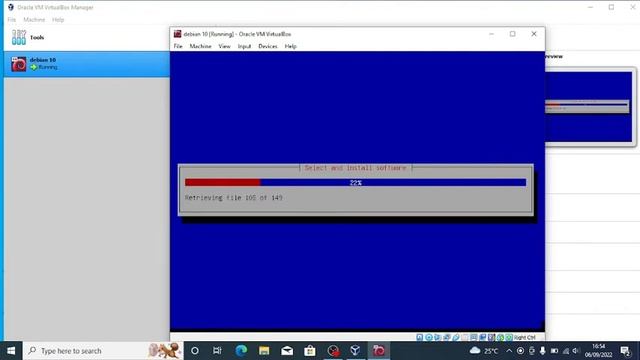Open File menu in debian 10 VM window
Image resolution: width=640 pixels, height=360 pixels.
178,46
